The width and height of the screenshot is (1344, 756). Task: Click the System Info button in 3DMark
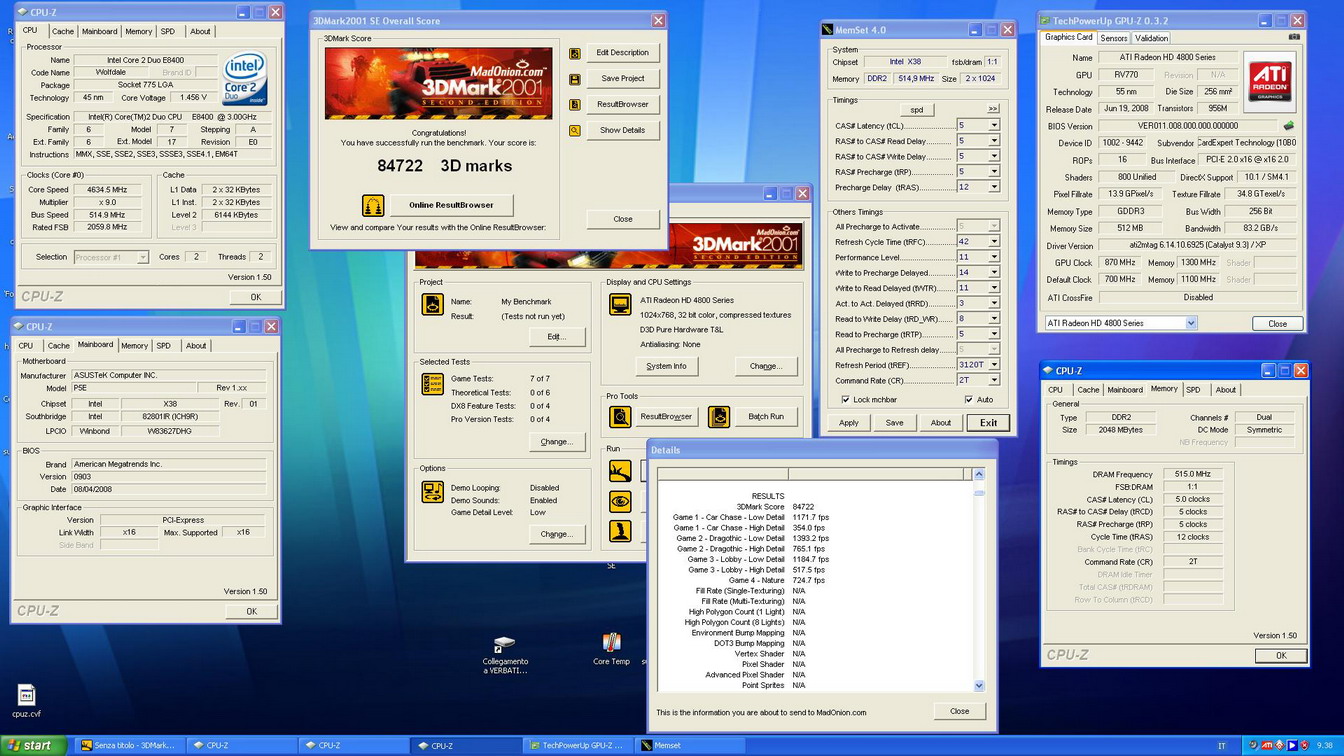point(666,366)
